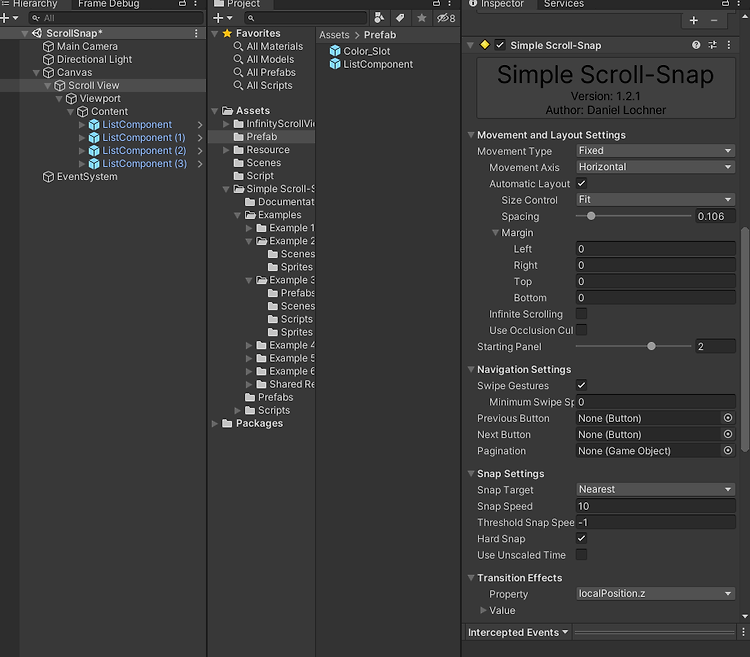Viewport: 750px width, 657px height.
Task: Click Assets in the breadcrumb path
Action: click(x=334, y=35)
